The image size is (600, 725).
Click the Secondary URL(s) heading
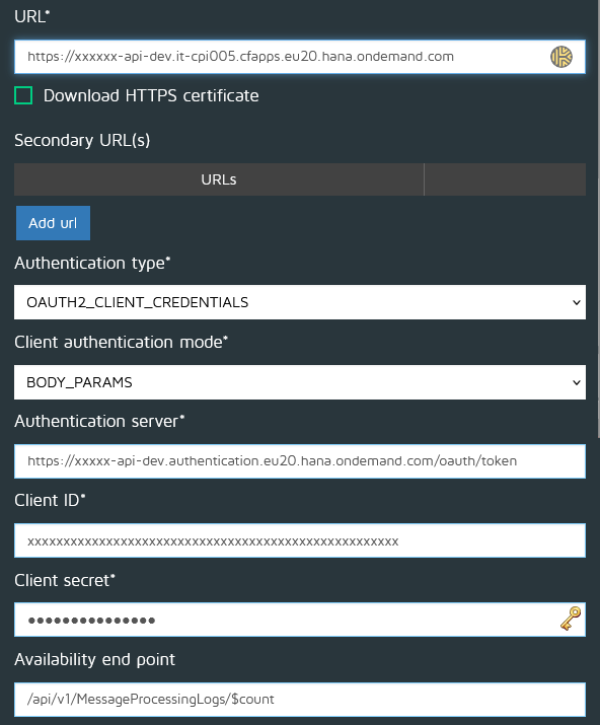click(x=82, y=141)
